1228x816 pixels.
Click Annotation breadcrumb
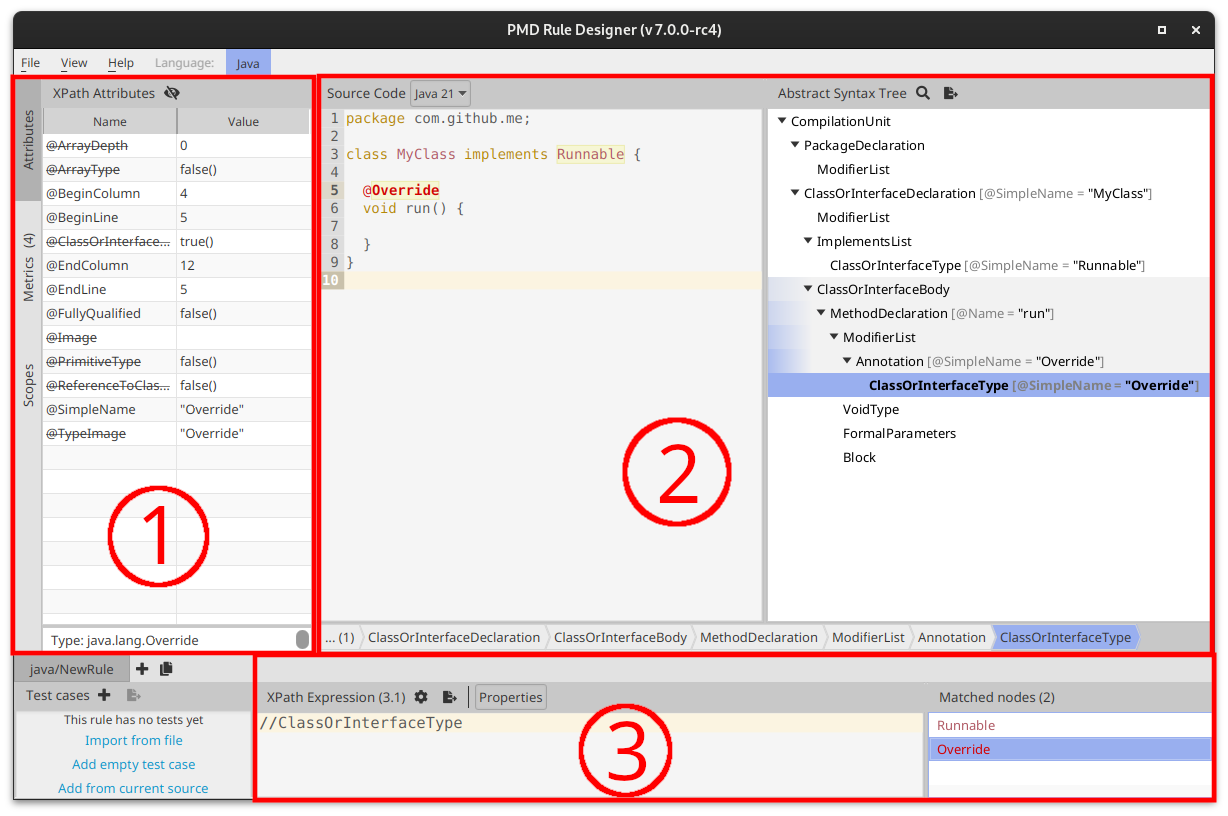(x=951, y=637)
